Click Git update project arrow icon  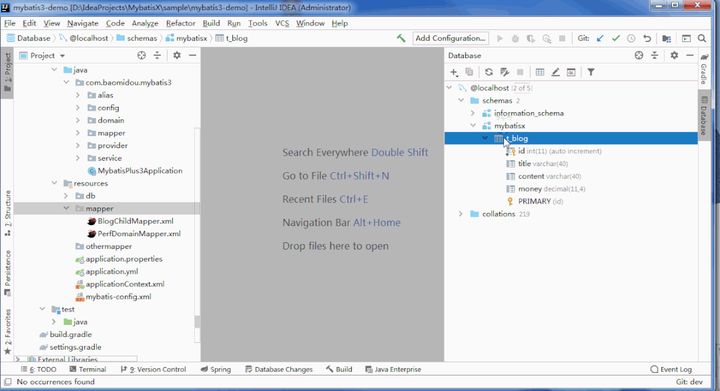600,39
